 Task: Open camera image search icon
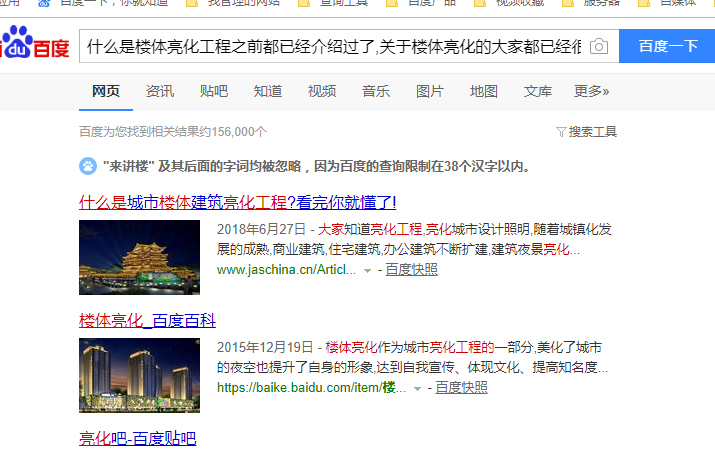599,46
